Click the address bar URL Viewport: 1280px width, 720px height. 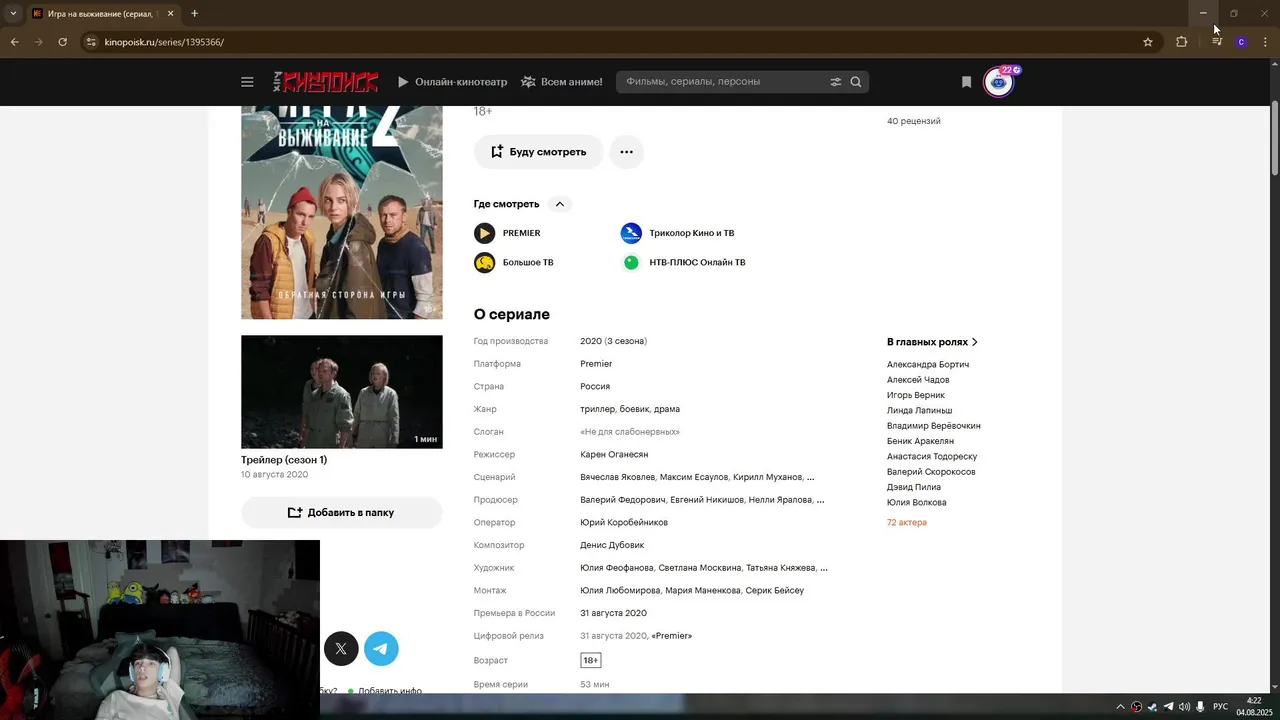coord(164,42)
